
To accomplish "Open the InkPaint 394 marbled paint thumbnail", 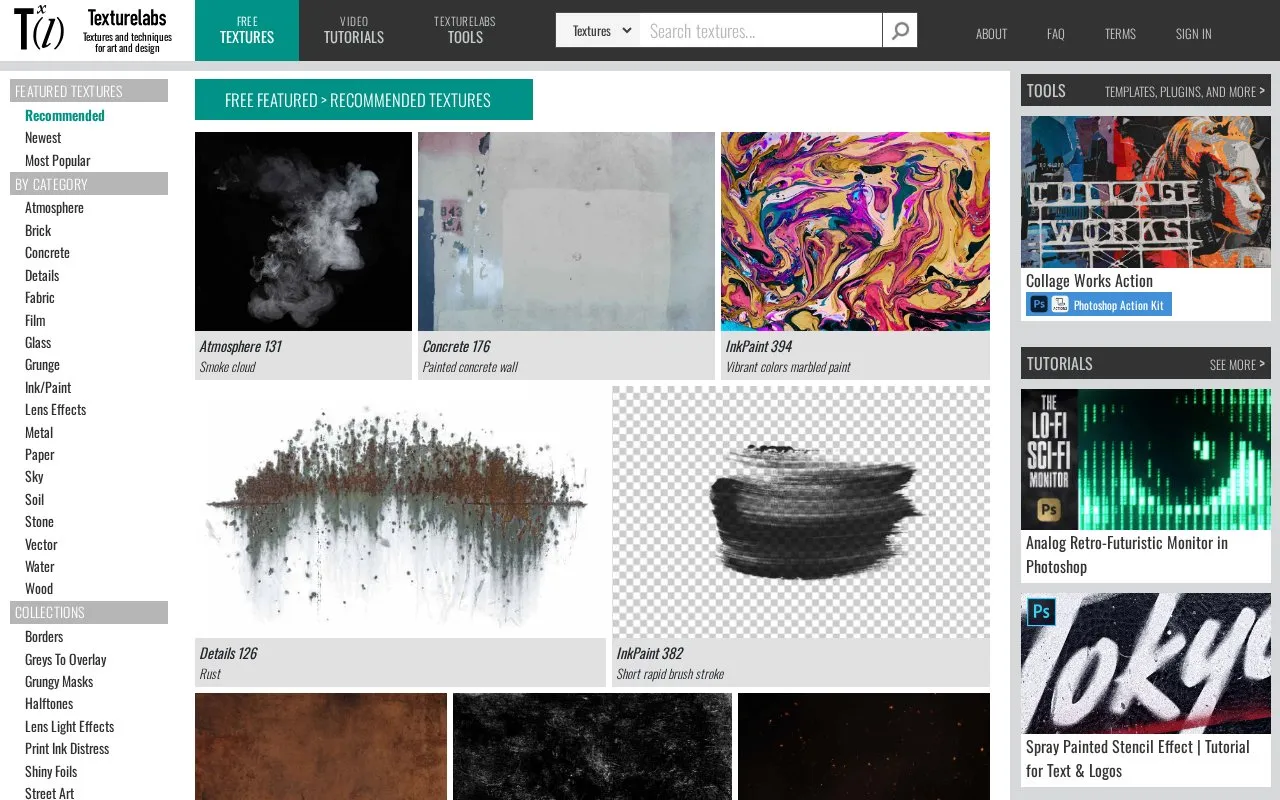I will 855,231.
